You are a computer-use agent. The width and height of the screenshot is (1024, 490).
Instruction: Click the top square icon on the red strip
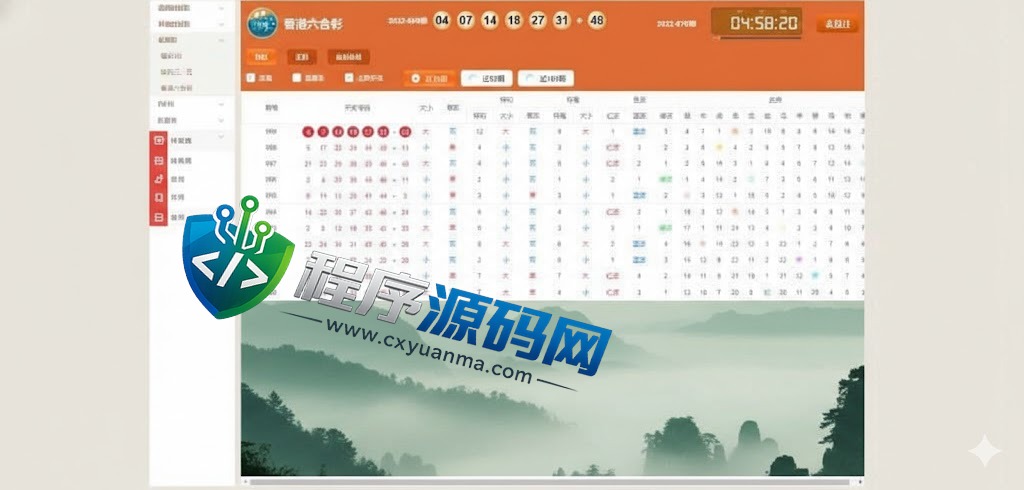[159, 140]
